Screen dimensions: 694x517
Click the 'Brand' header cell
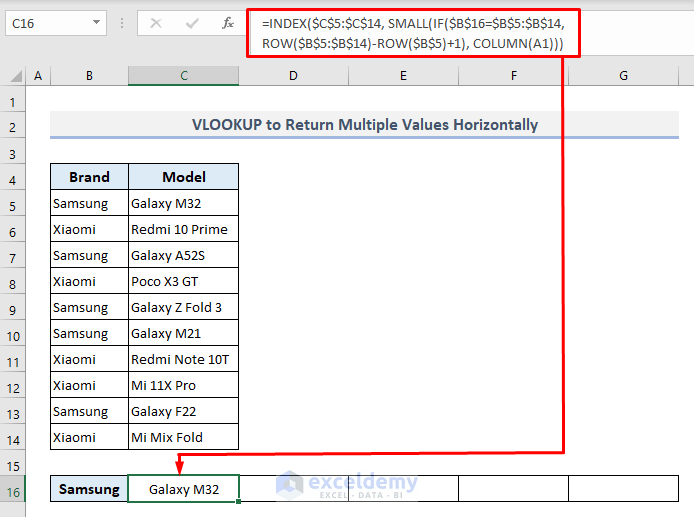click(x=89, y=177)
